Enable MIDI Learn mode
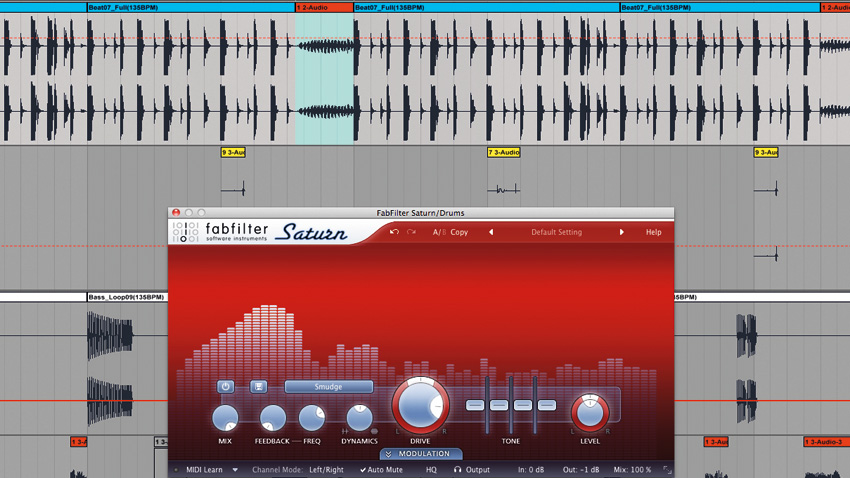Screen dimensions: 850x478 (204, 470)
